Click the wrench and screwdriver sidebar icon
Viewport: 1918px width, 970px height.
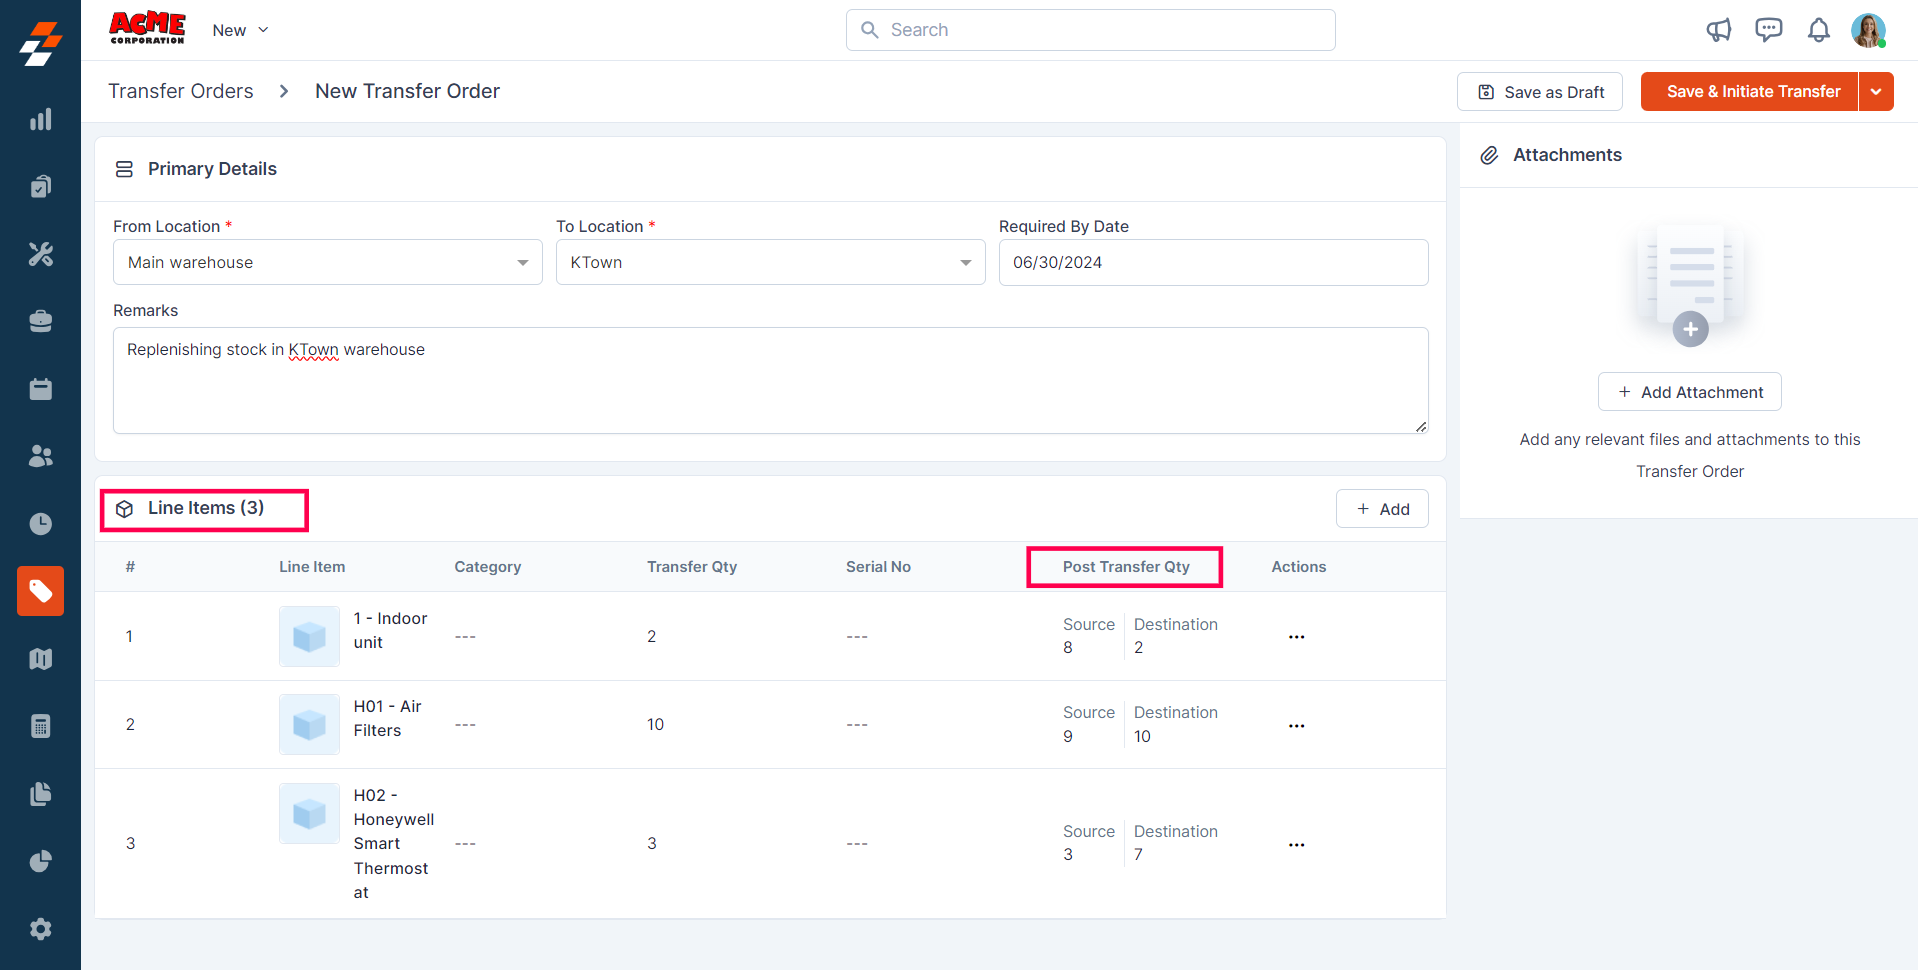point(40,254)
